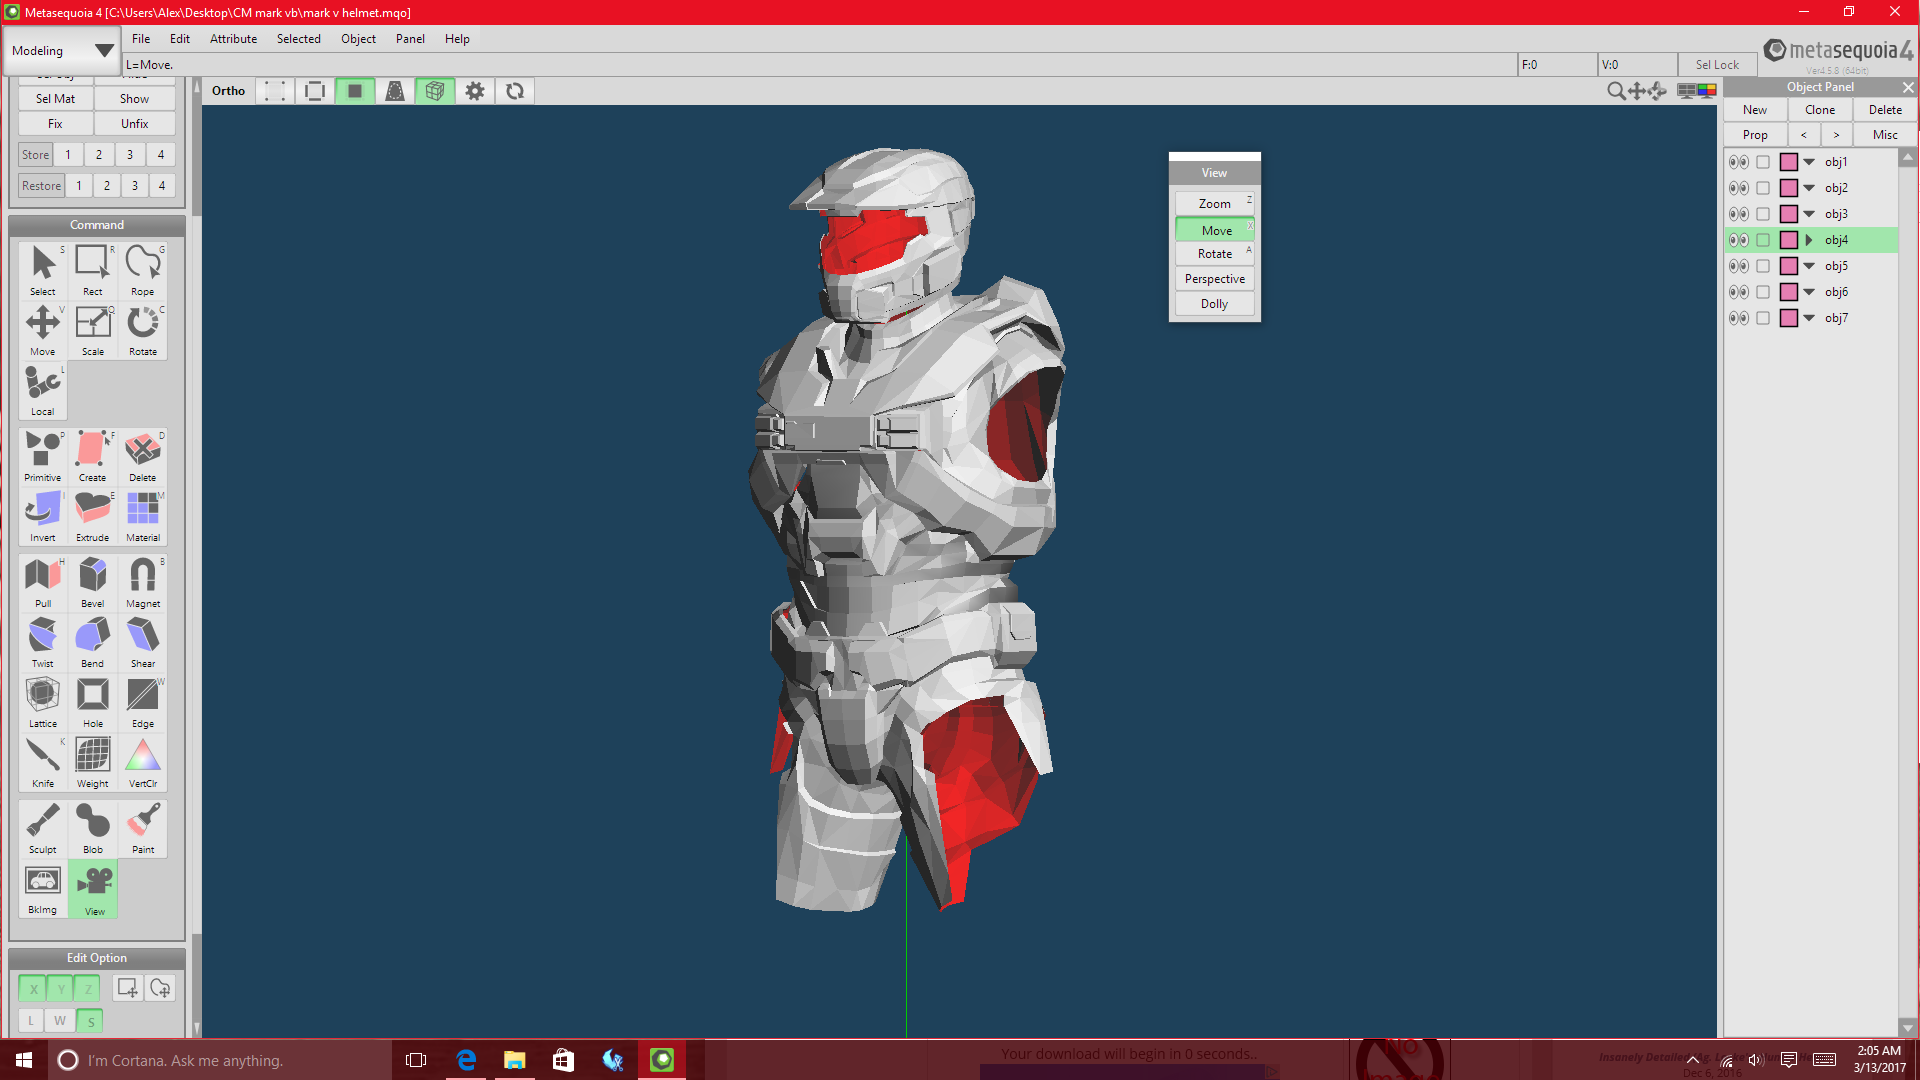The image size is (1920, 1080).
Task: Select the Invert faces tool
Action: (43, 516)
